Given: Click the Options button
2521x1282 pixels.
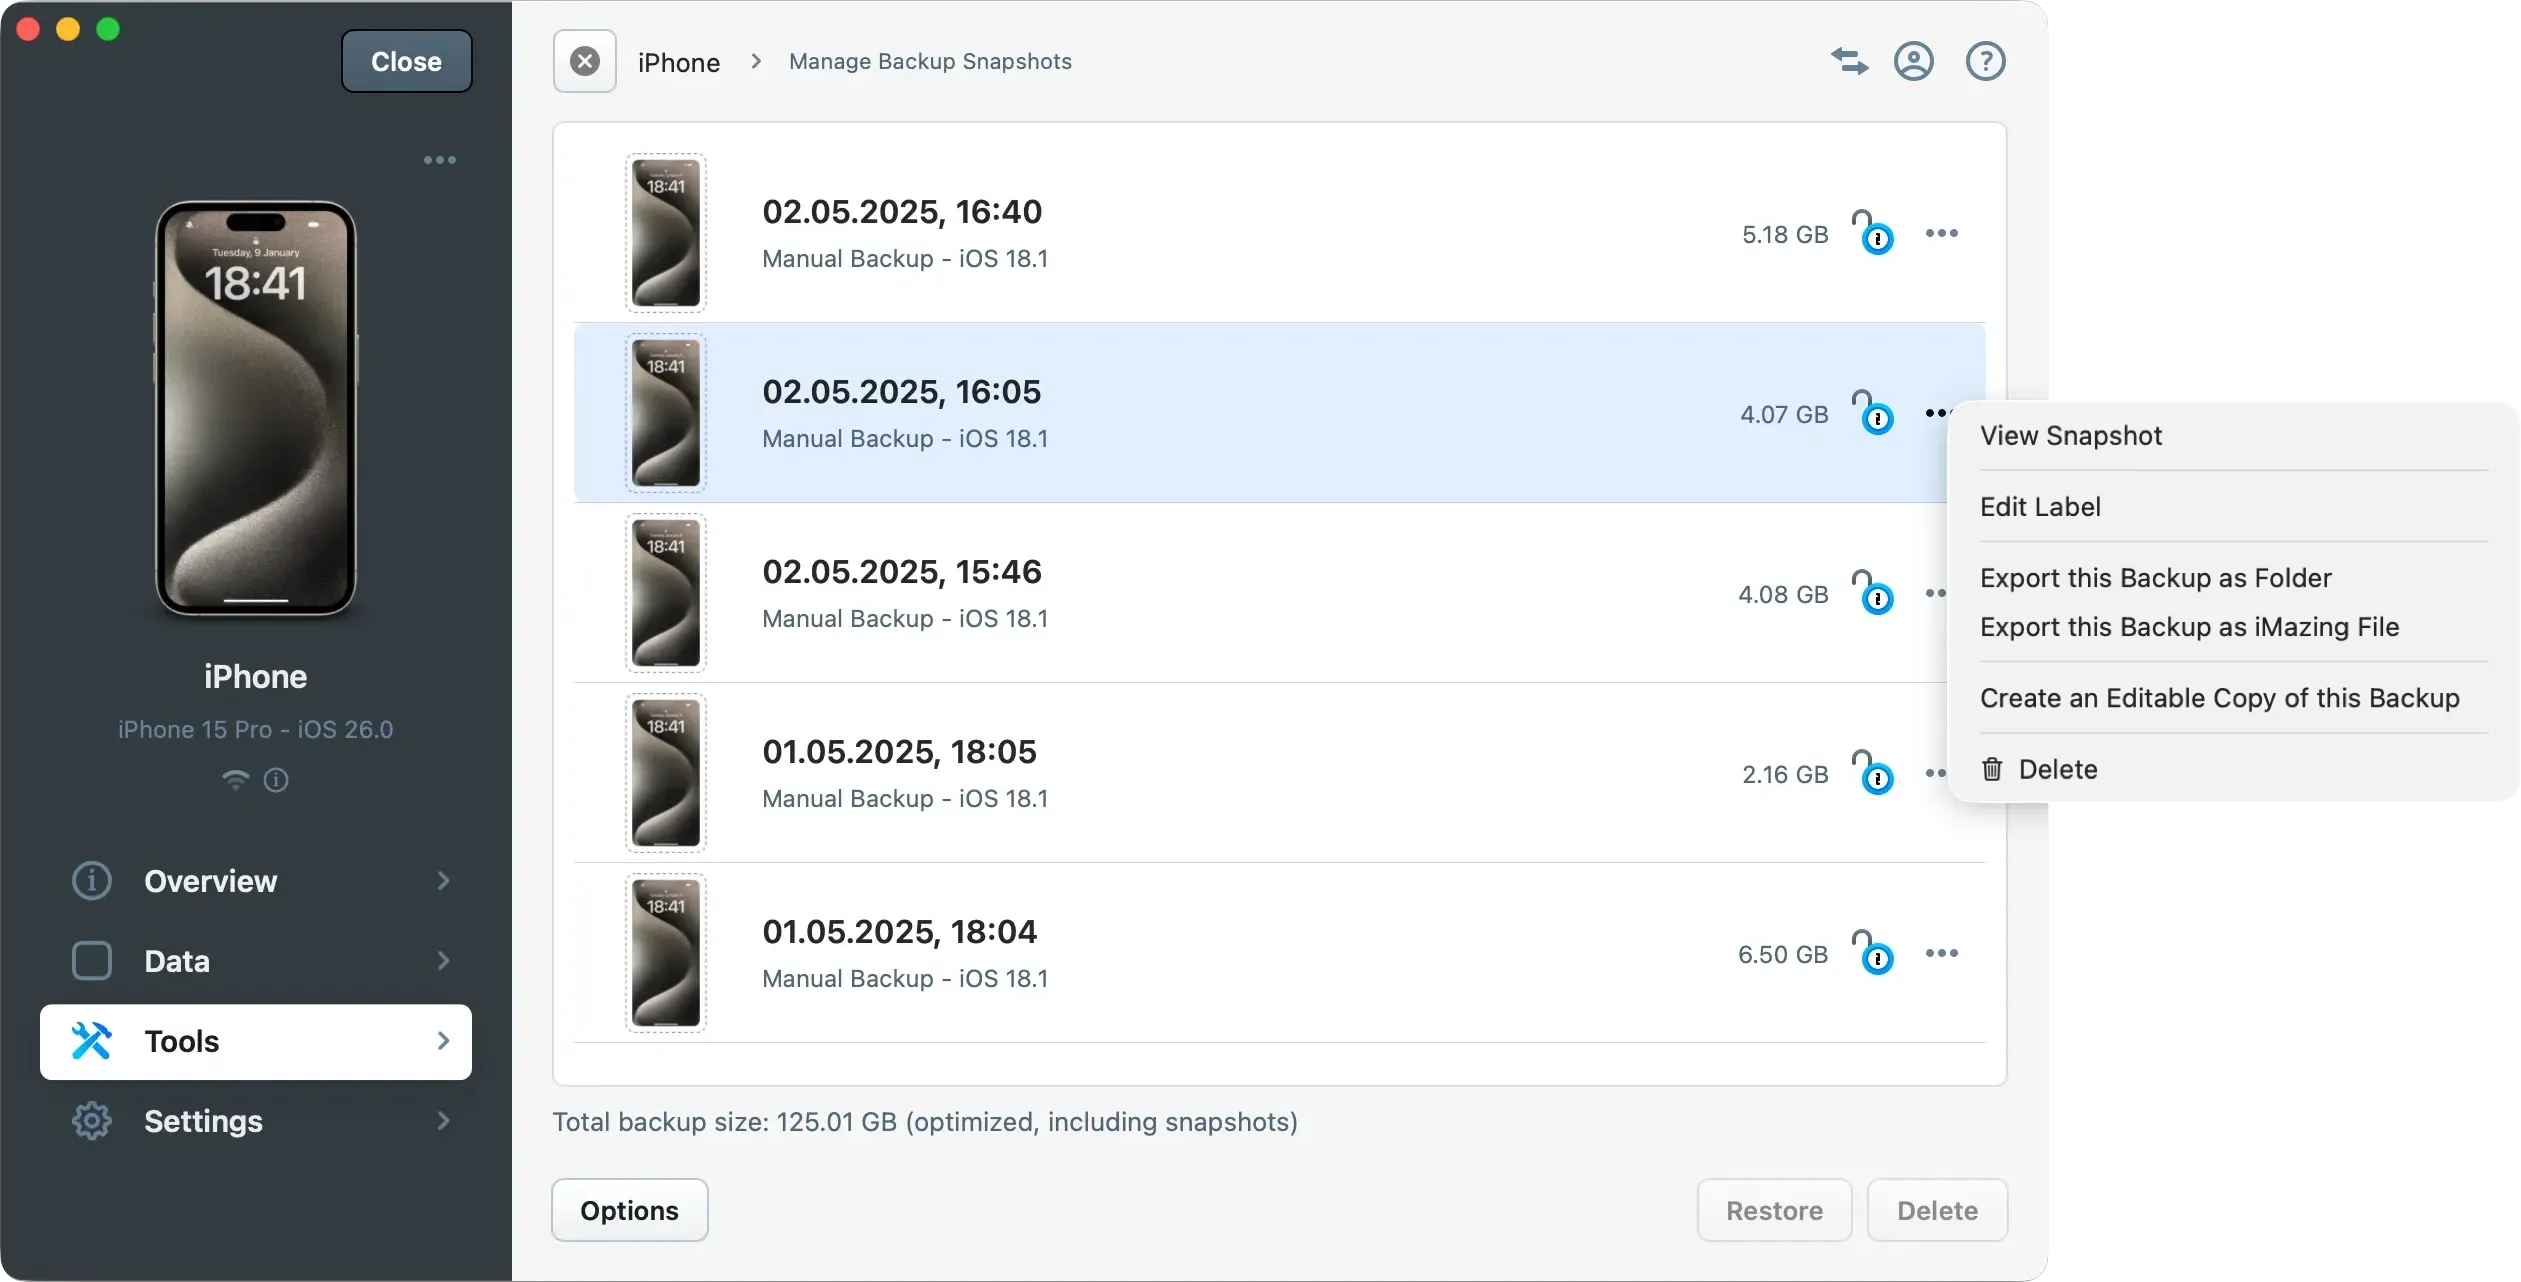Looking at the screenshot, I should tap(629, 1209).
